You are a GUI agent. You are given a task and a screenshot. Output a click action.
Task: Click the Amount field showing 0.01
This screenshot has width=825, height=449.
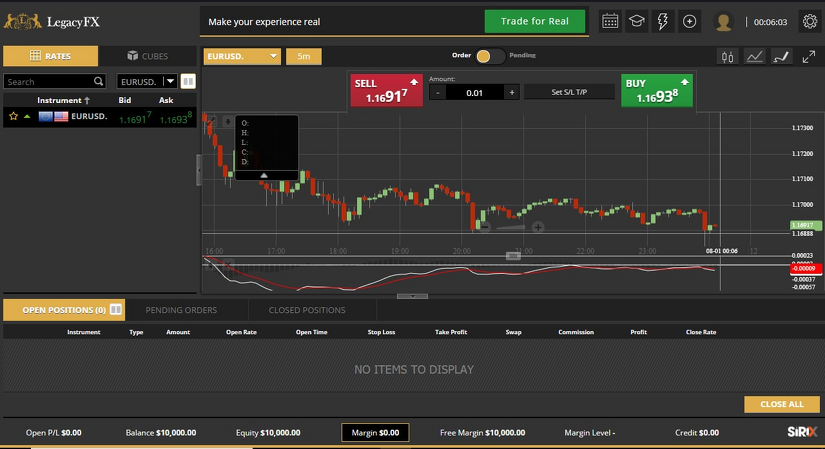[475, 93]
